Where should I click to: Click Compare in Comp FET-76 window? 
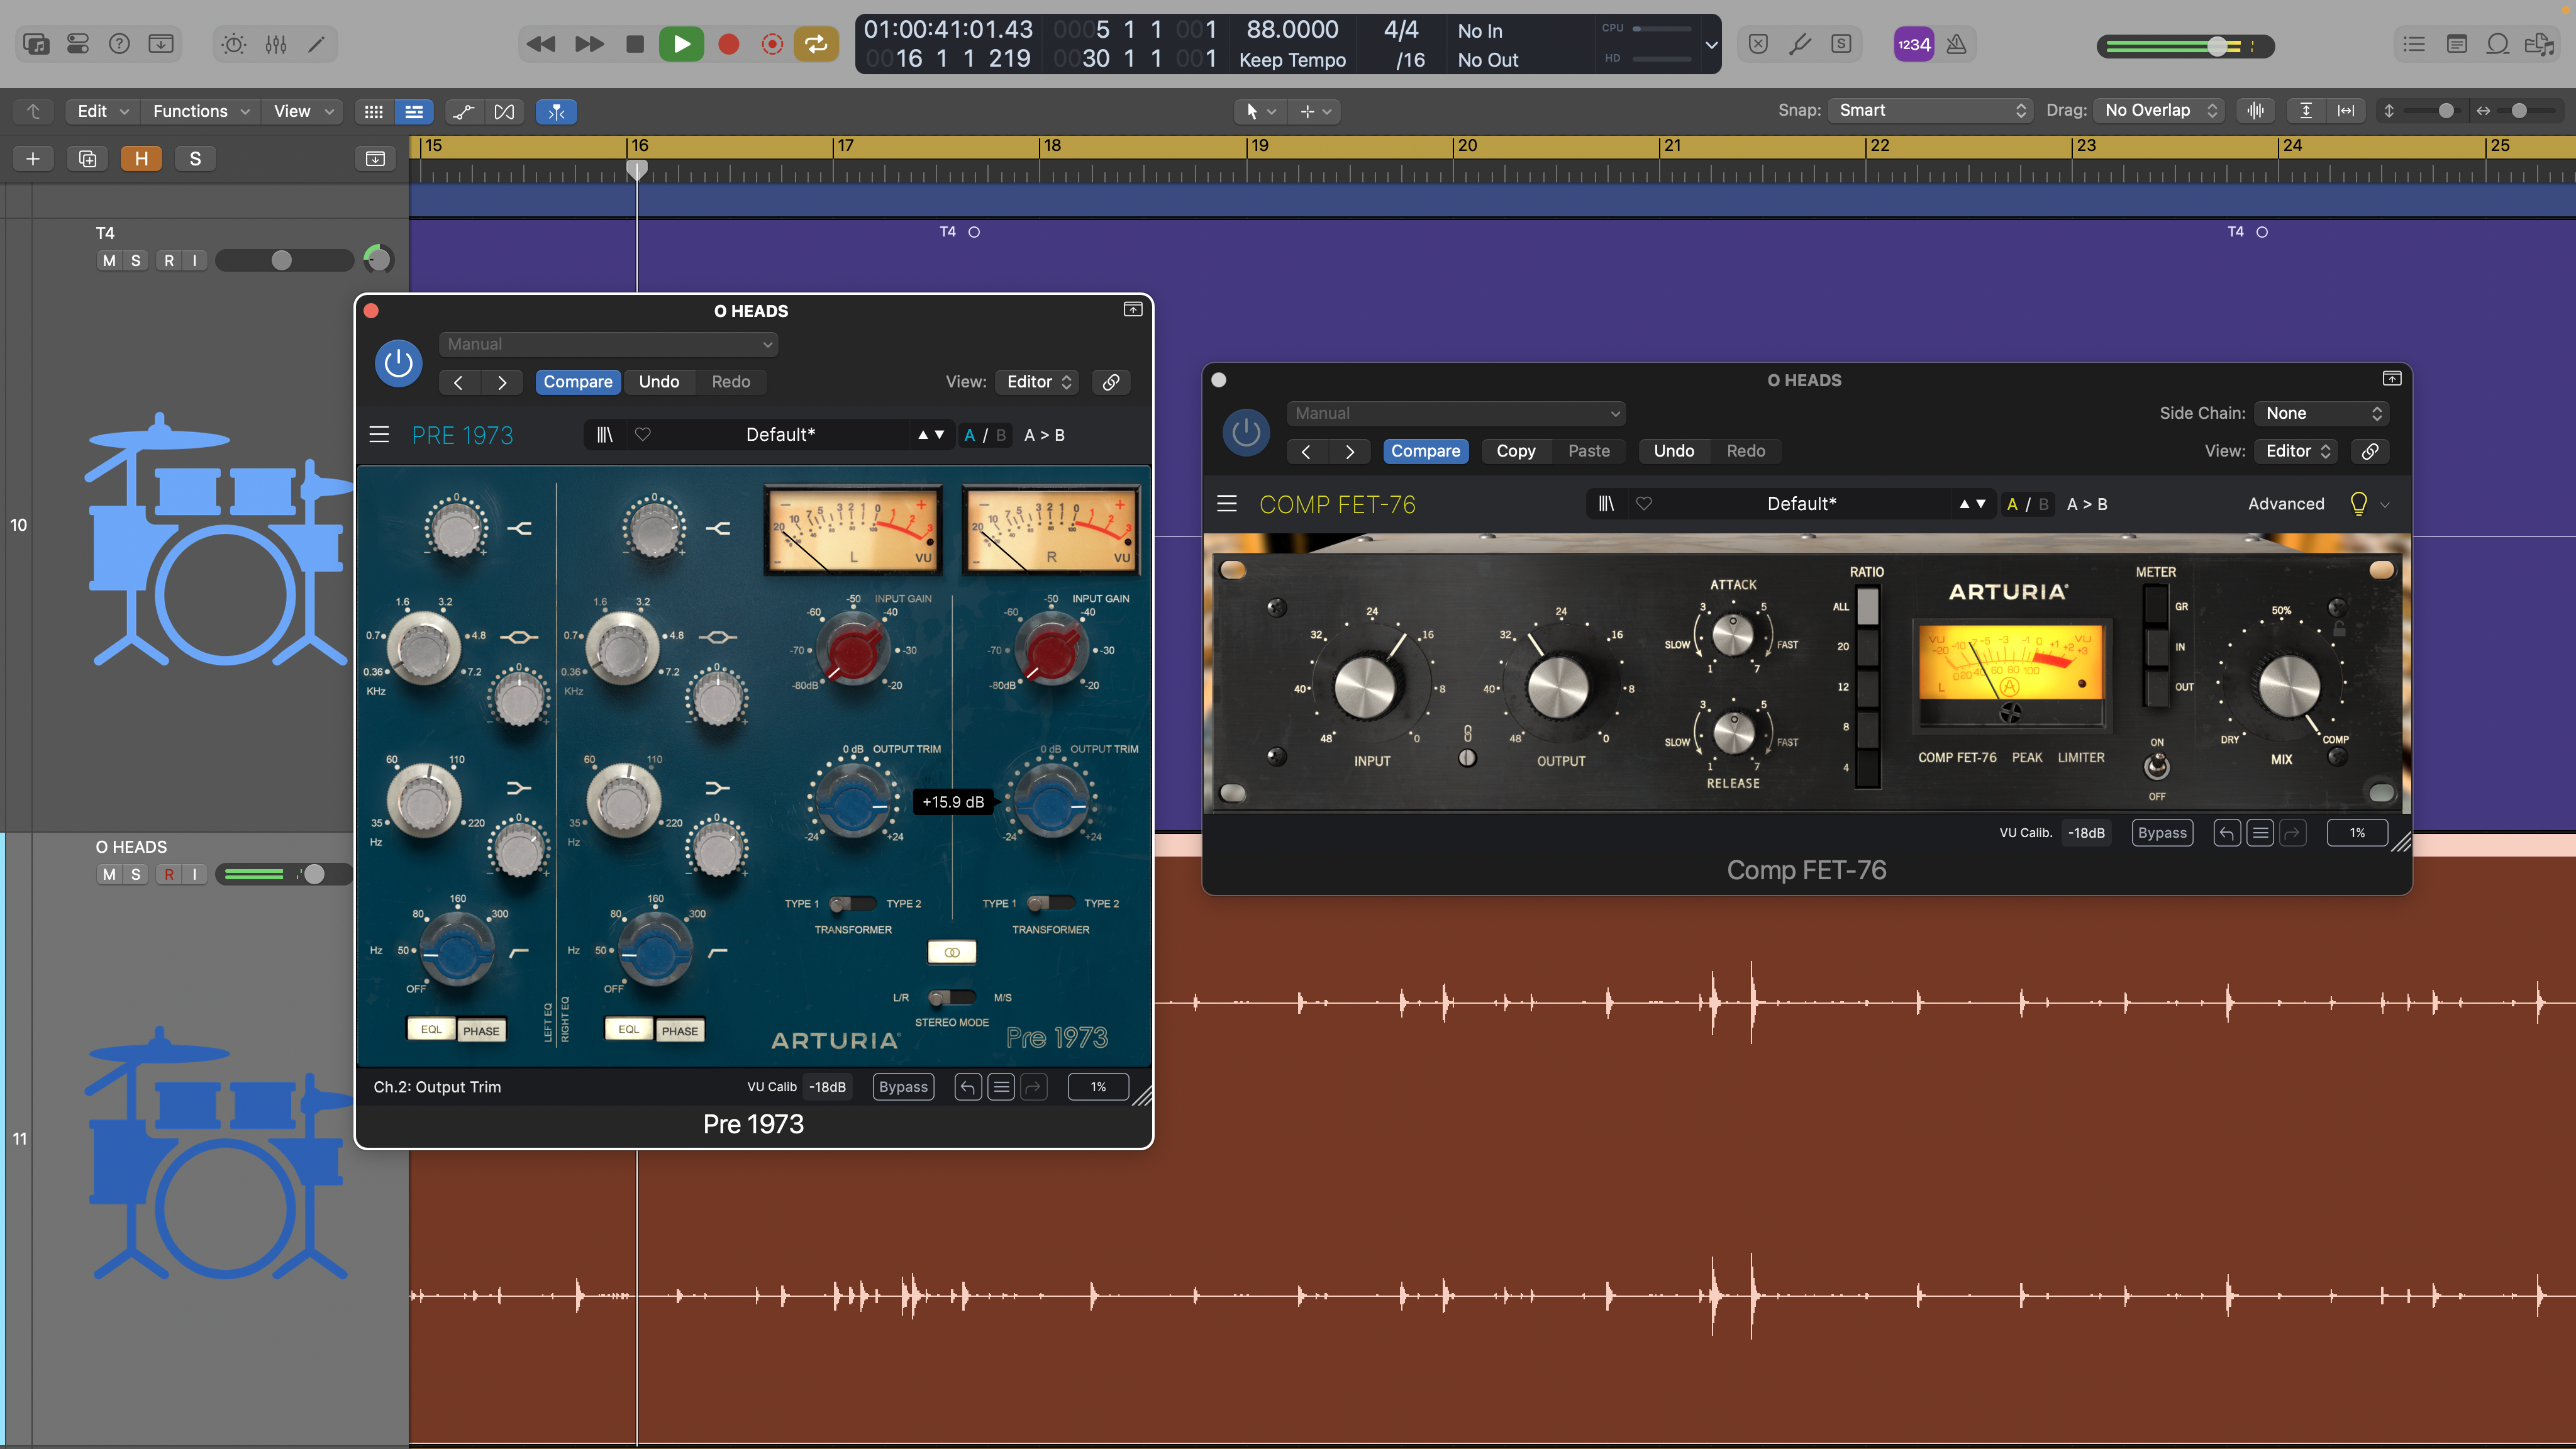tap(1425, 450)
